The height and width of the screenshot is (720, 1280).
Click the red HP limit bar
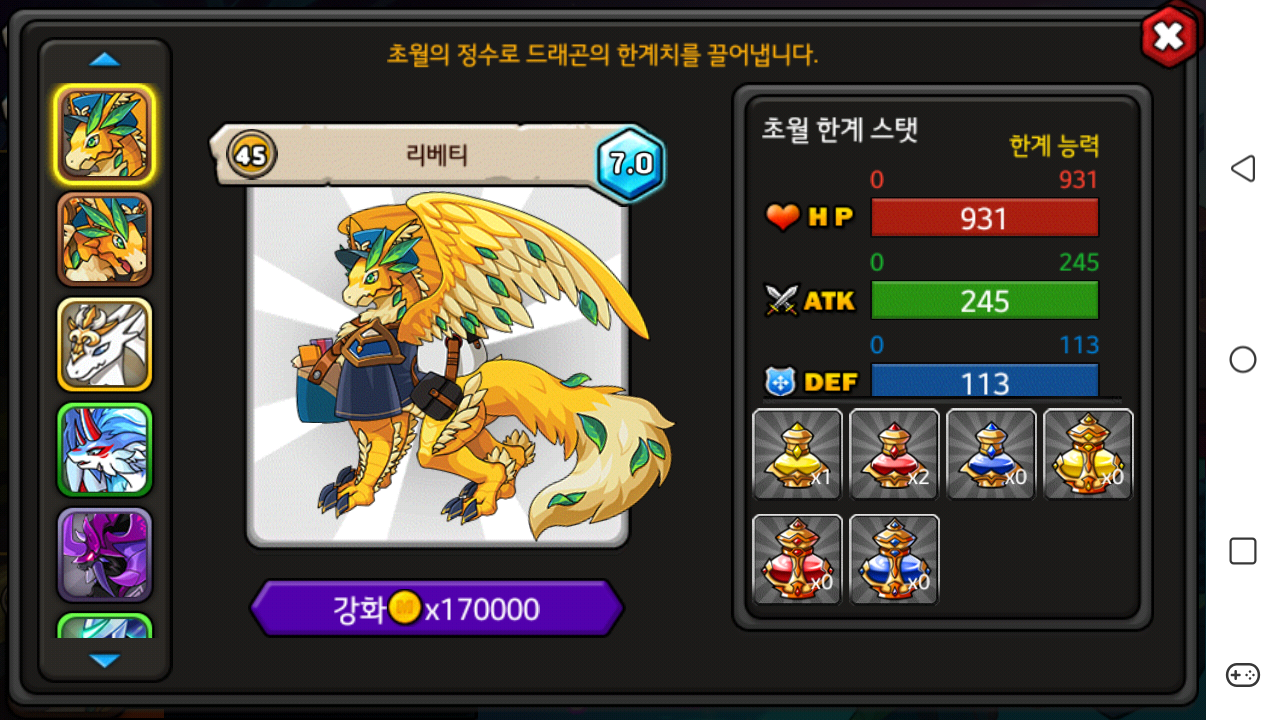coord(985,218)
